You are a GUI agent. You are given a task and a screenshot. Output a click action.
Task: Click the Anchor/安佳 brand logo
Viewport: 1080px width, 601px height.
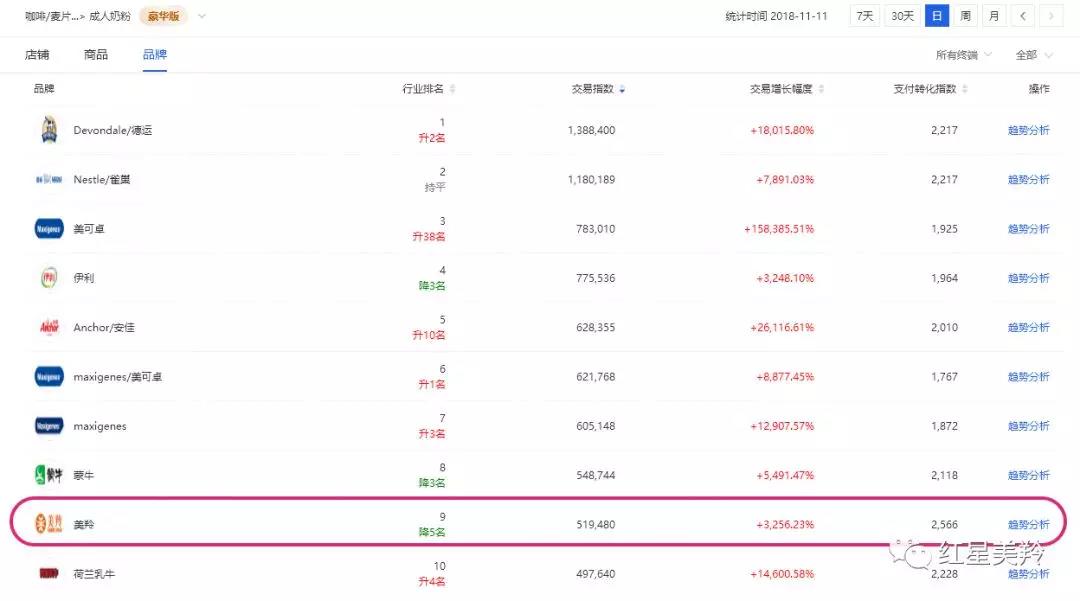click(x=49, y=327)
